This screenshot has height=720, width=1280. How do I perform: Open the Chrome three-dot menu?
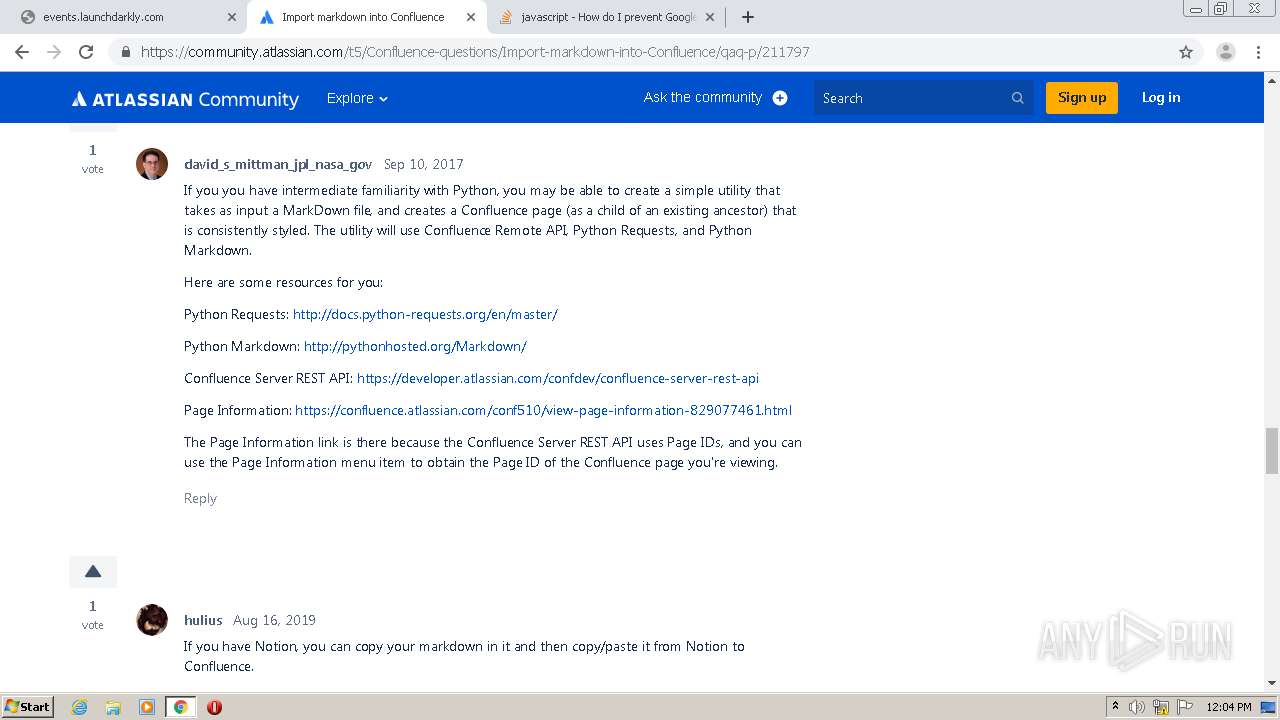1259,52
